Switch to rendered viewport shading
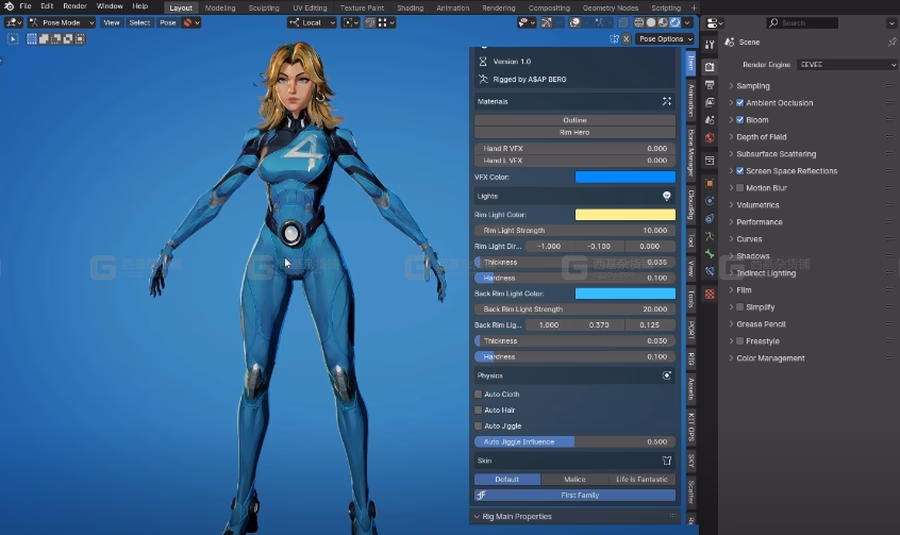900x535 pixels. (x=675, y=23)
